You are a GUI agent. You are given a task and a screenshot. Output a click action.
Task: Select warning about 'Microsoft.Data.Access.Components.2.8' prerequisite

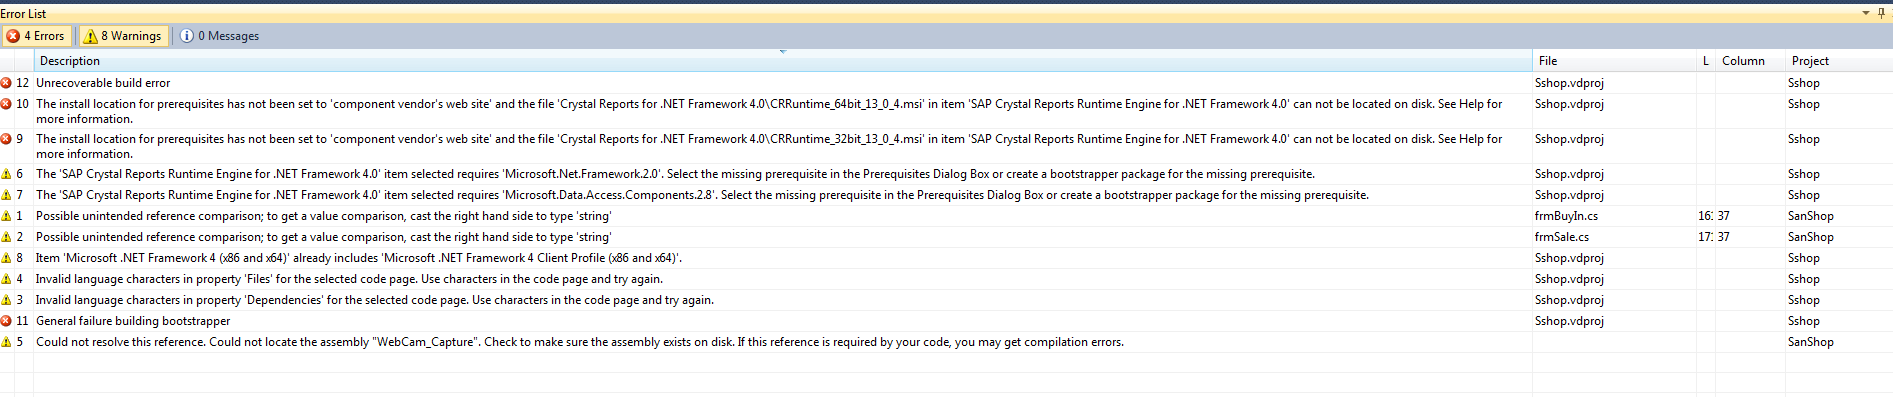702,195
